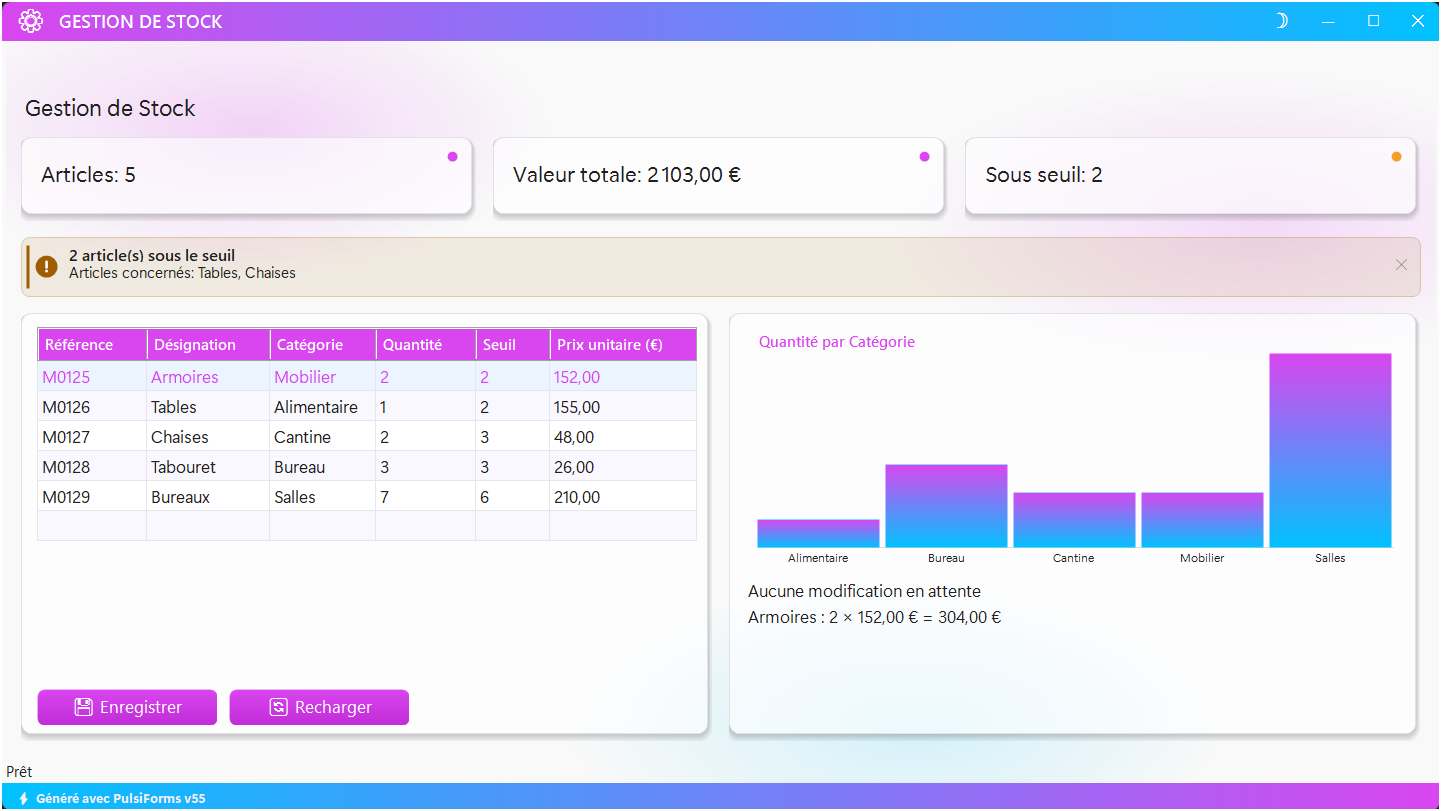Click the Aucune modification en attente text
Viewport: 1441px width, 811px height.
pos(864,591)
